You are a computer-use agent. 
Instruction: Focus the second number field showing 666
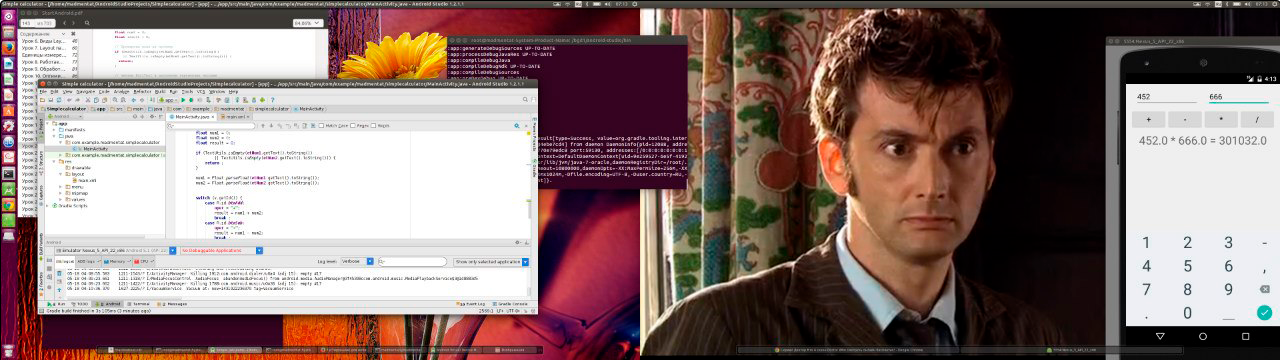tap(1239, 97)
